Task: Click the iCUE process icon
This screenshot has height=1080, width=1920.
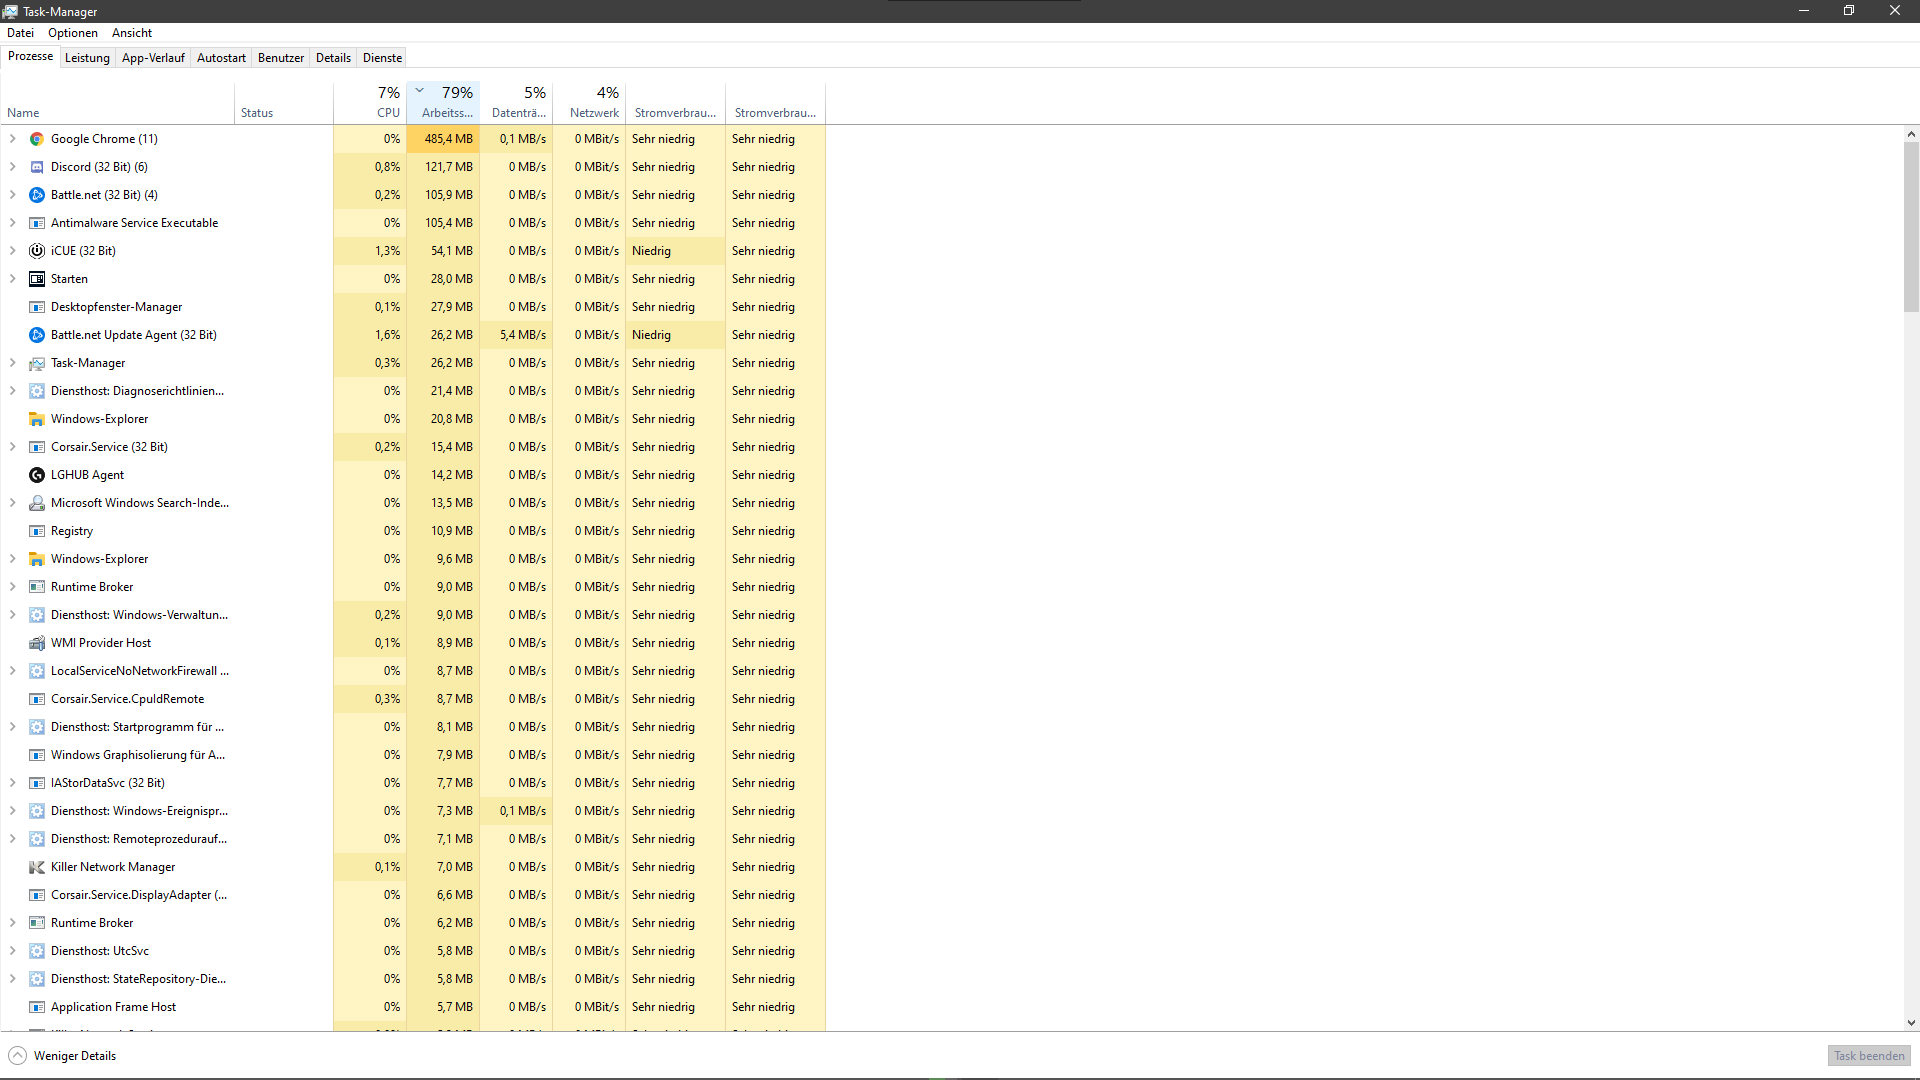Action: pos(37,251)
